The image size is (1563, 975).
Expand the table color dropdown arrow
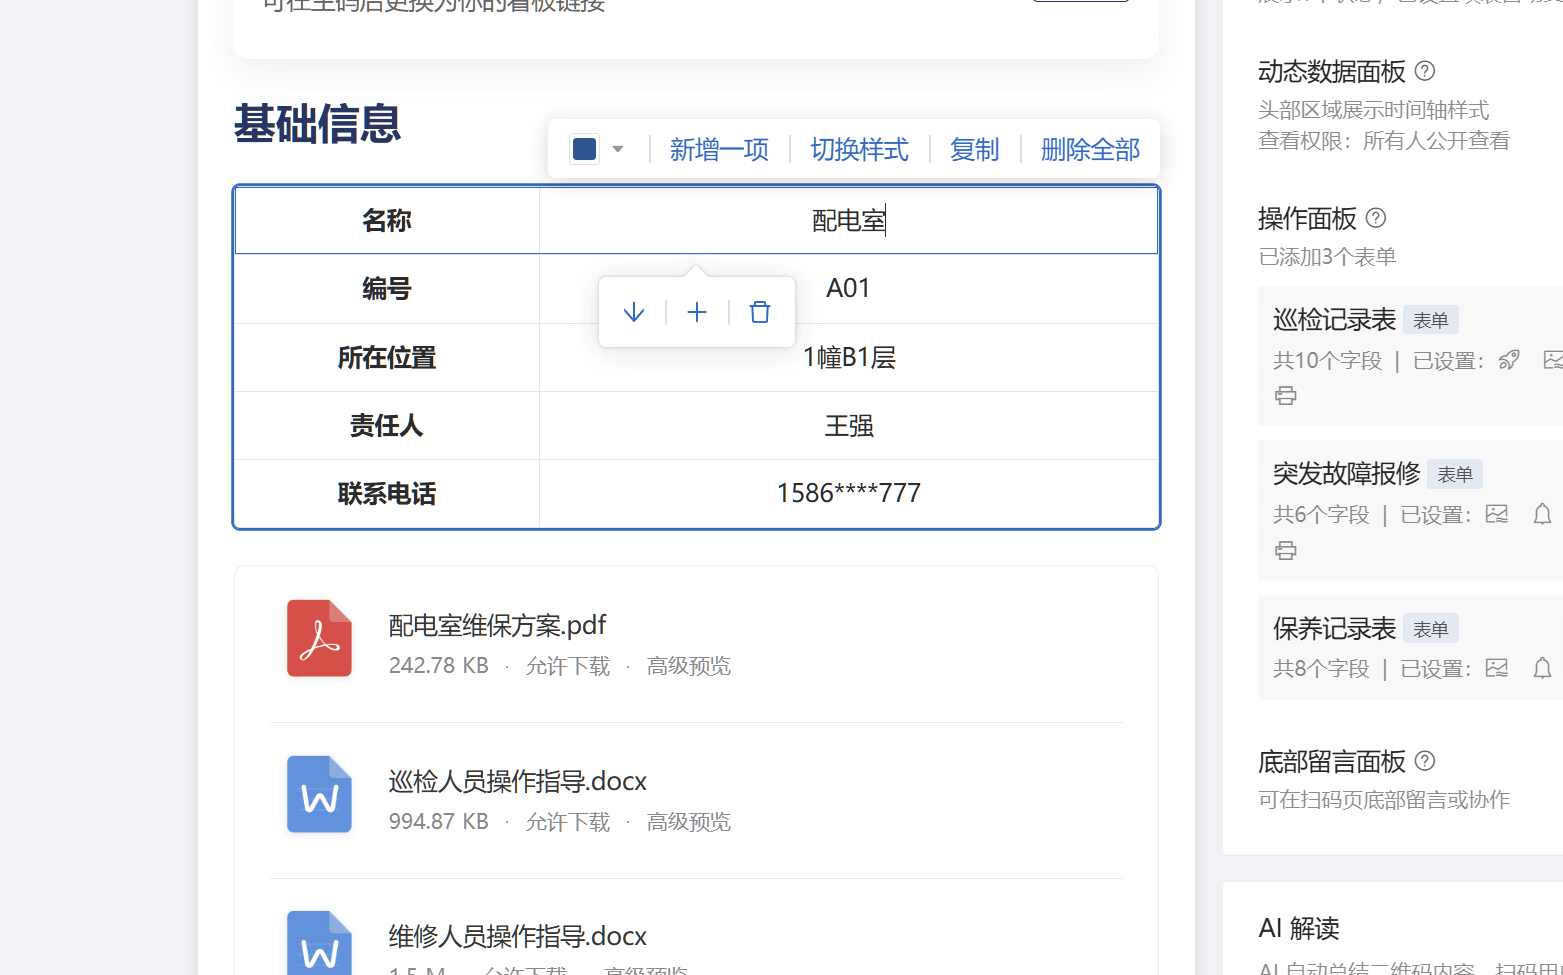coord(619,148)
